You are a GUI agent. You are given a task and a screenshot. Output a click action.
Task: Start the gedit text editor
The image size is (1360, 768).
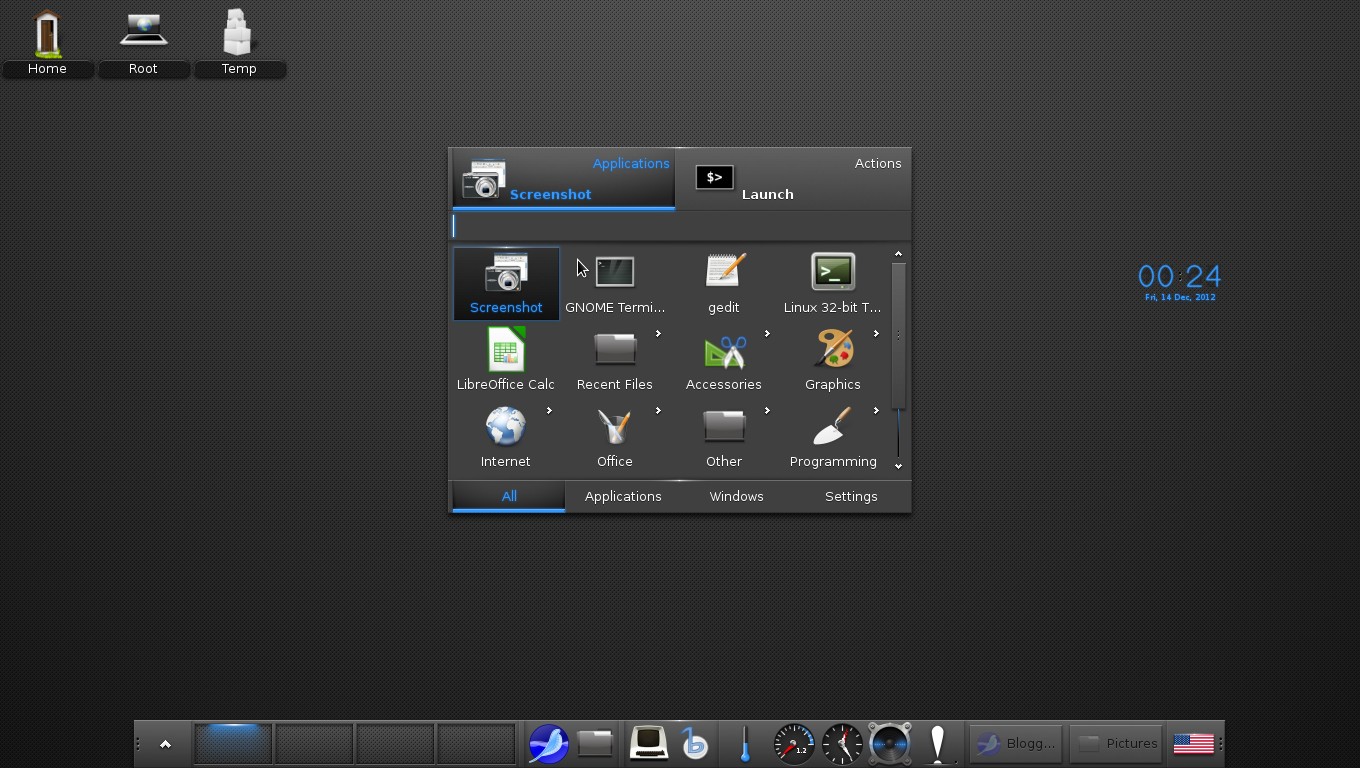pos(723,271)
